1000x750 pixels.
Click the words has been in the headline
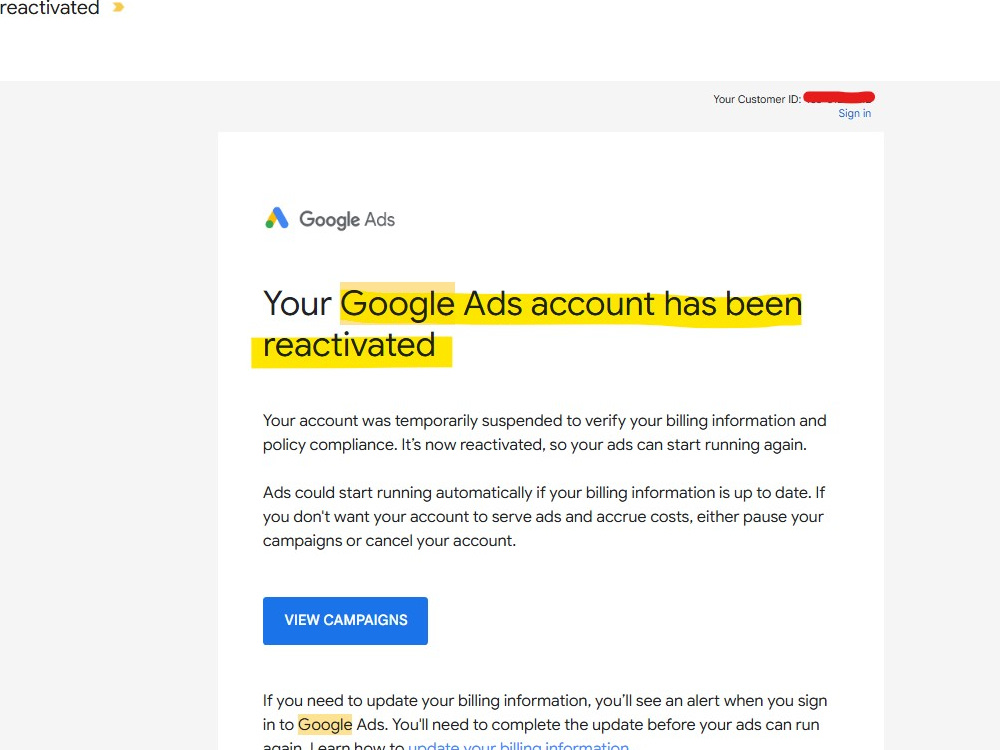tap(733, 304)
